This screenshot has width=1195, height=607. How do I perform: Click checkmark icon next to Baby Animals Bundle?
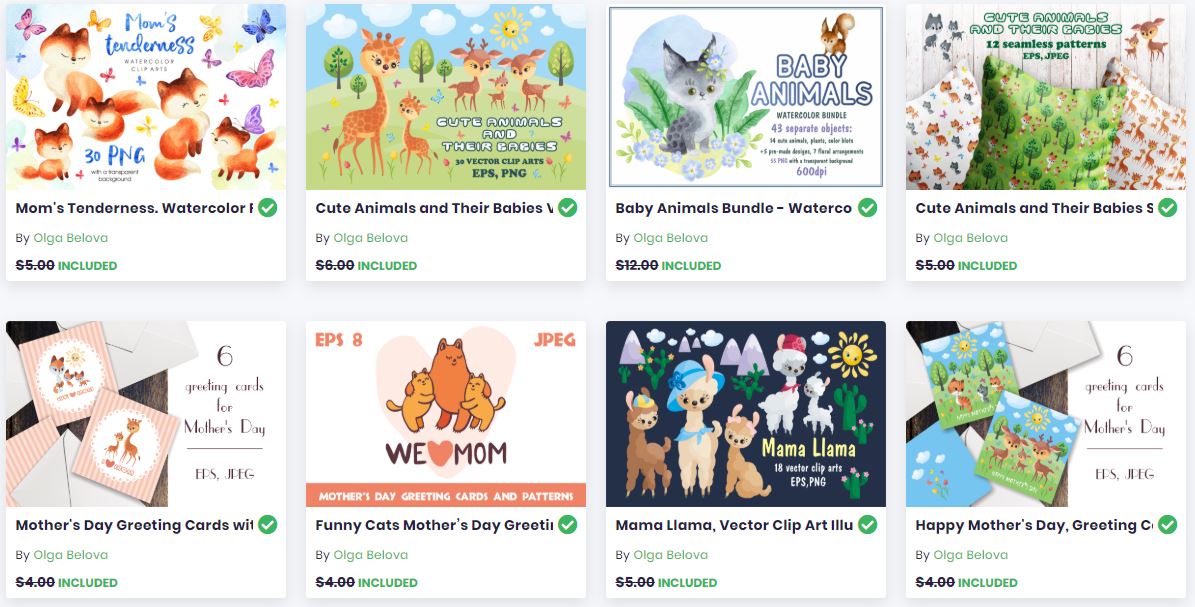point(867,207)
